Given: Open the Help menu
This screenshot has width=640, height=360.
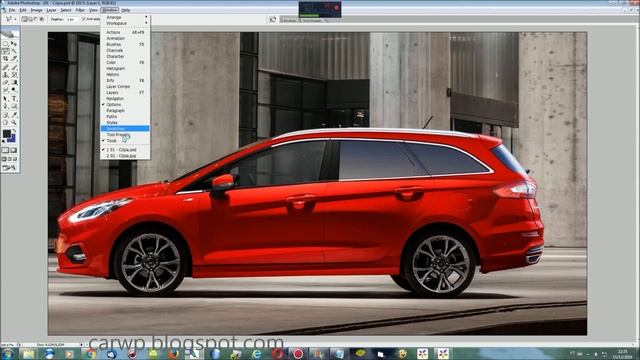Looking at the screenshot, I should coord(126,10).
